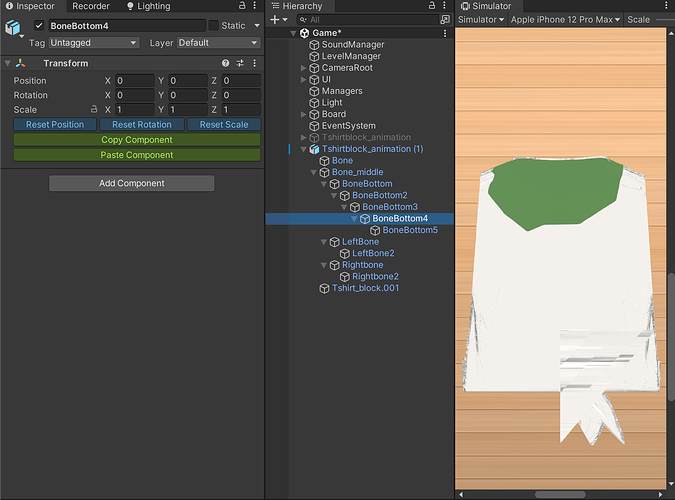The image size is (675, 500).
Task: Expand the UI object in Hierarchy
Action: pyautogui.click(x=303, y=80)
